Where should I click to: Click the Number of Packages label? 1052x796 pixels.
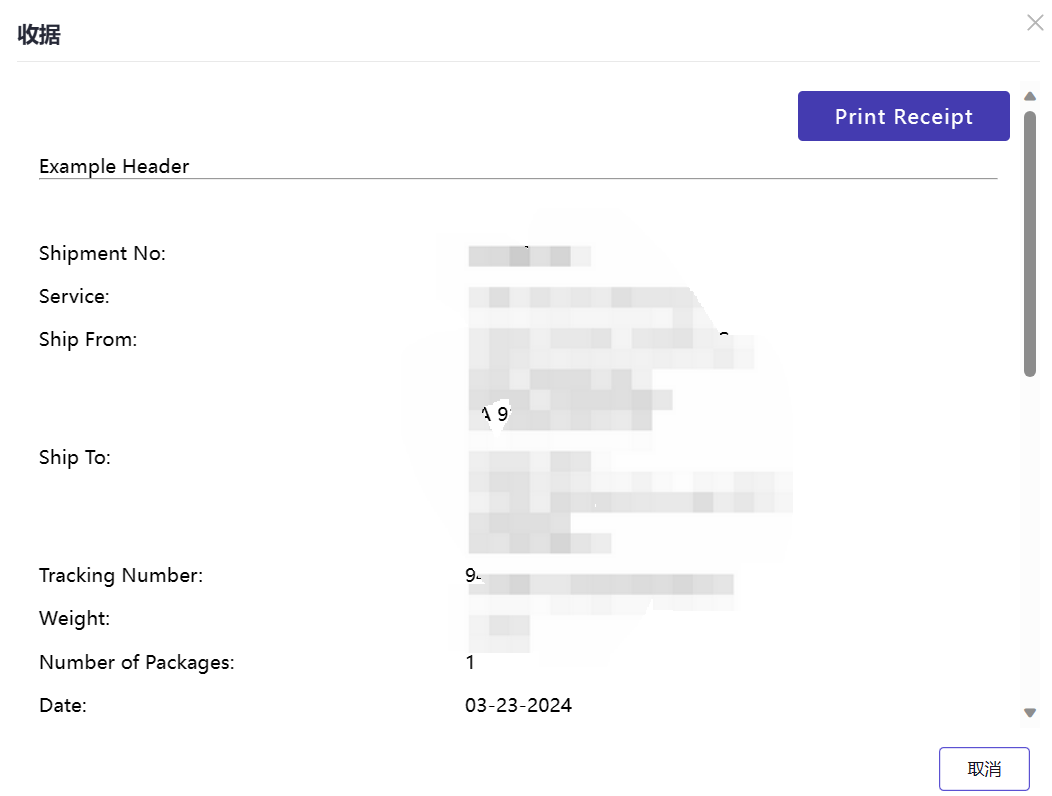click(x=137, y=662)
